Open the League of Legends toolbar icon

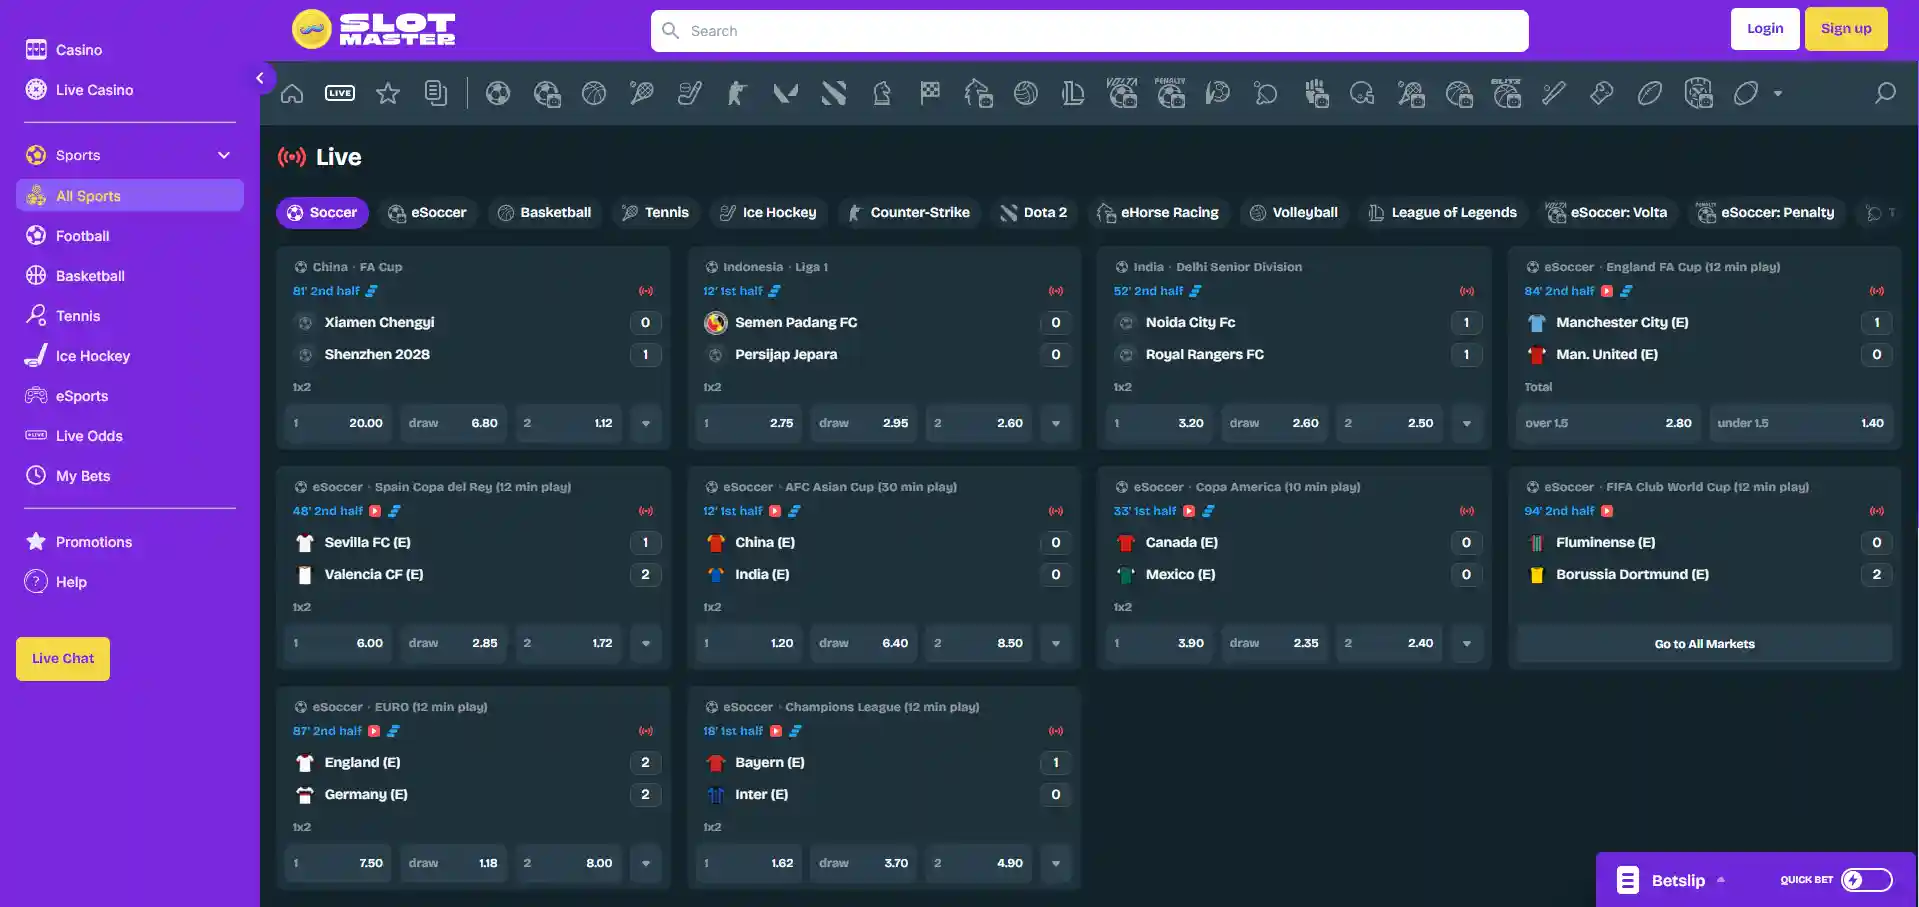(1074, 93)
